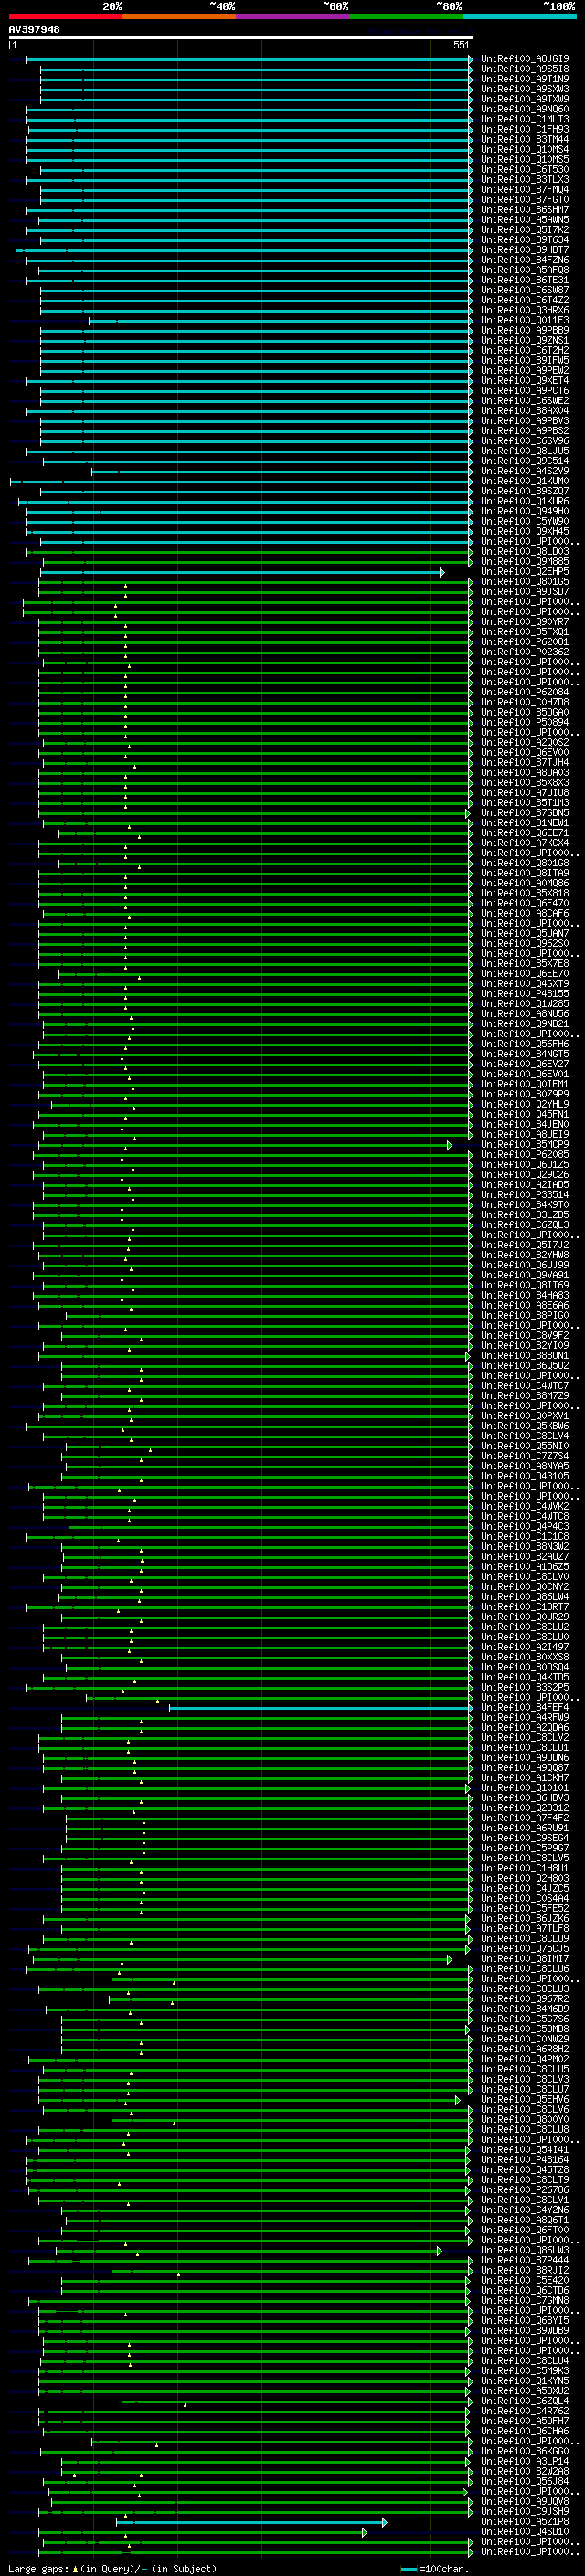Select the UniRef100_P50894 entry

point(525,722)
